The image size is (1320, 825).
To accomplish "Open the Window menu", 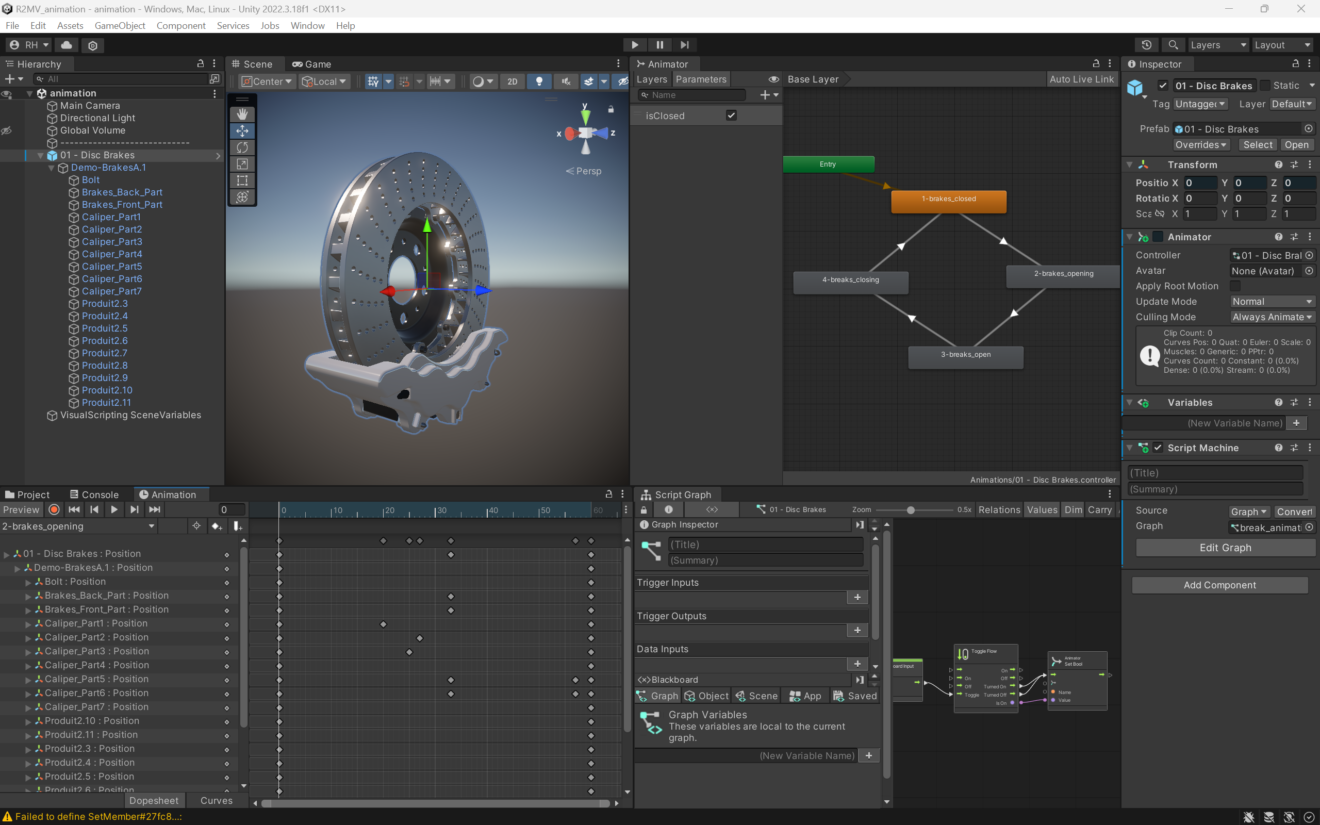I will coord(308,25).
